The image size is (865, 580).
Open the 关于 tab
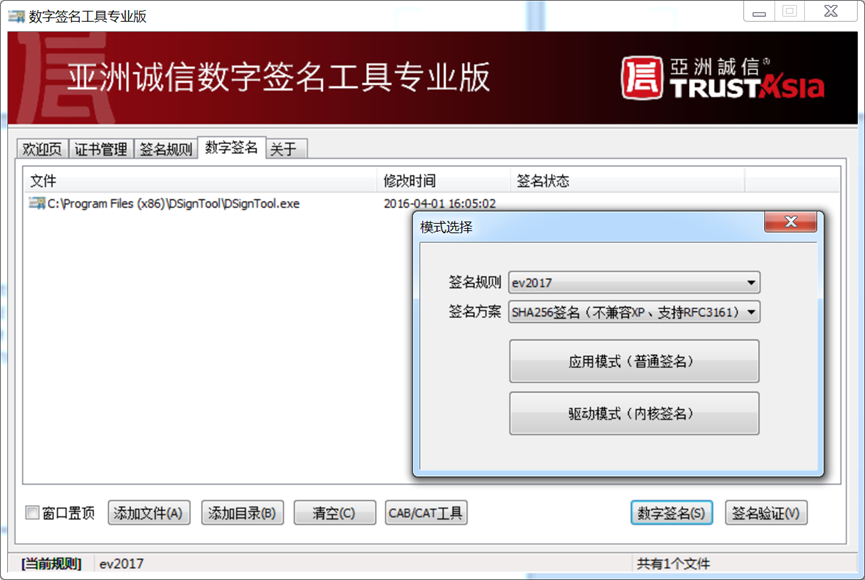coord(283,149)
